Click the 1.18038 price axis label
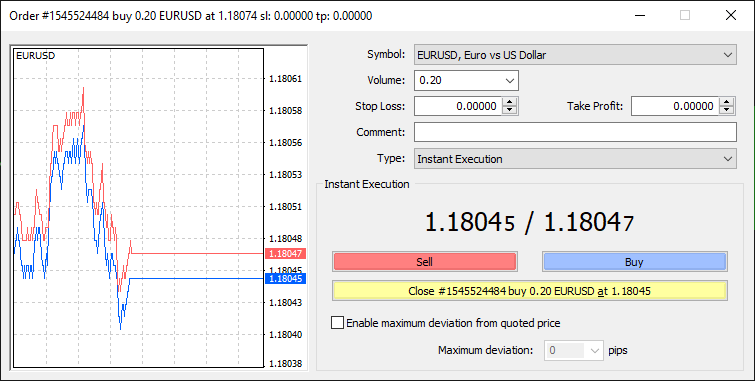Screen dimensions: 755x381 (x=286, y=364)
